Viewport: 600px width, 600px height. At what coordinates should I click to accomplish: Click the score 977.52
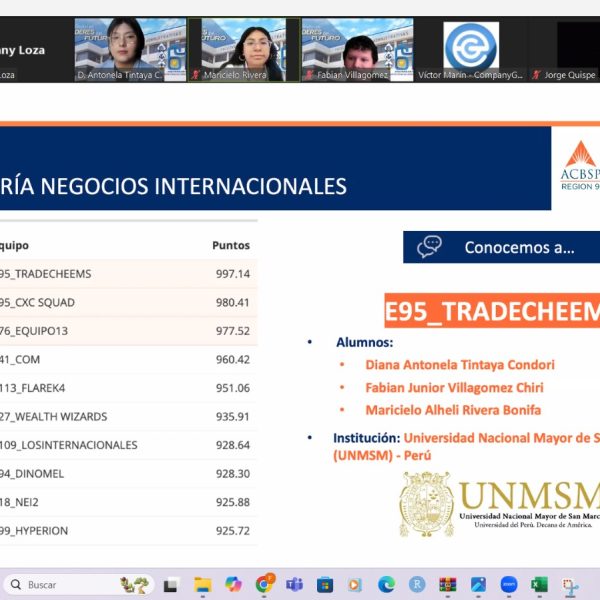(233, 331)
